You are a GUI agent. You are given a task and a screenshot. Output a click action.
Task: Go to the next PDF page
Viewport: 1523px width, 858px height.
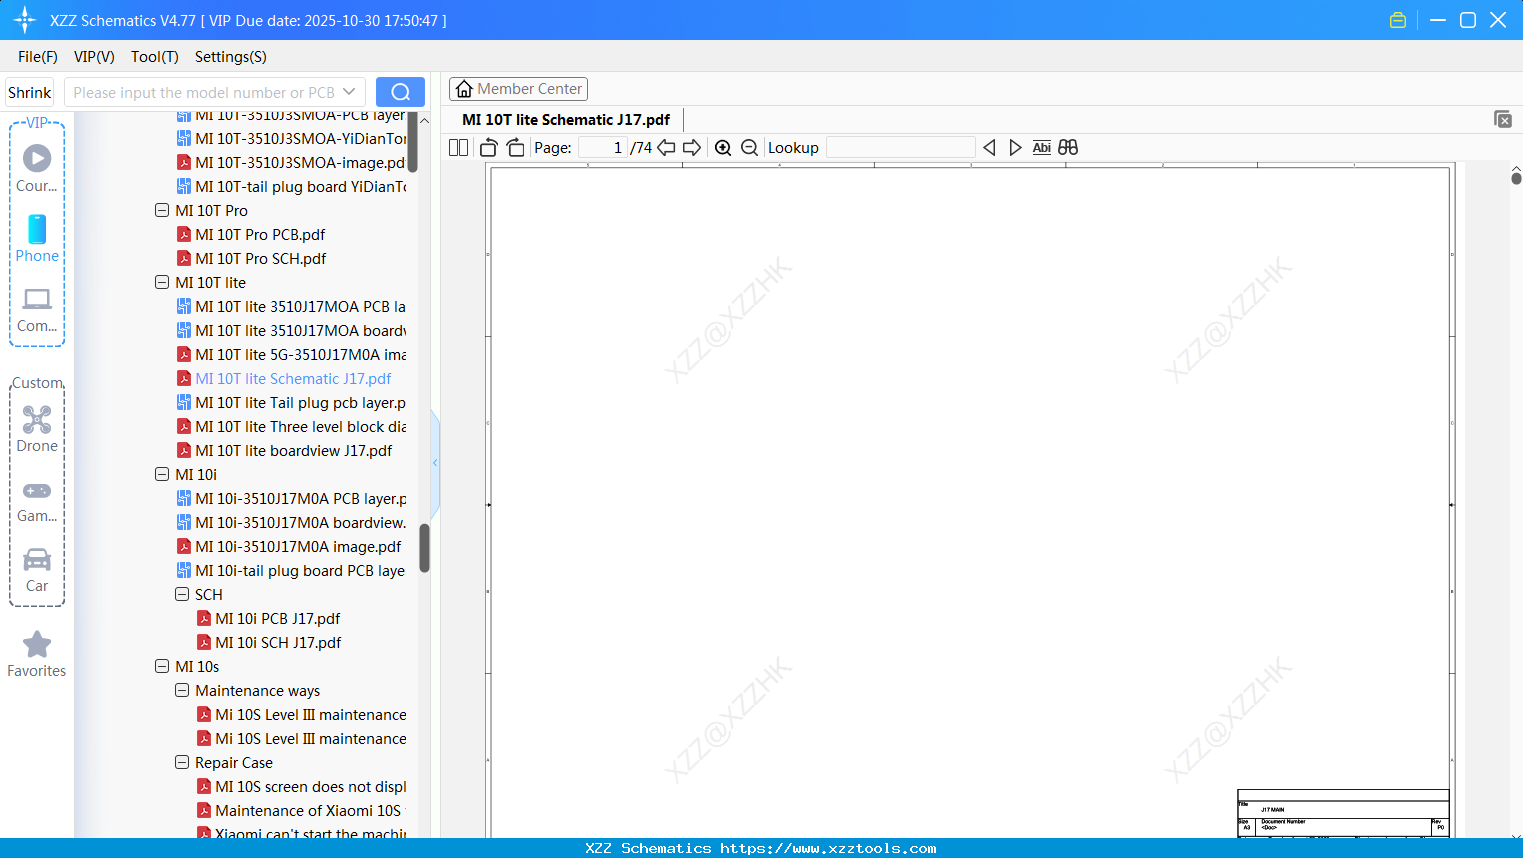tap(692, 148)
